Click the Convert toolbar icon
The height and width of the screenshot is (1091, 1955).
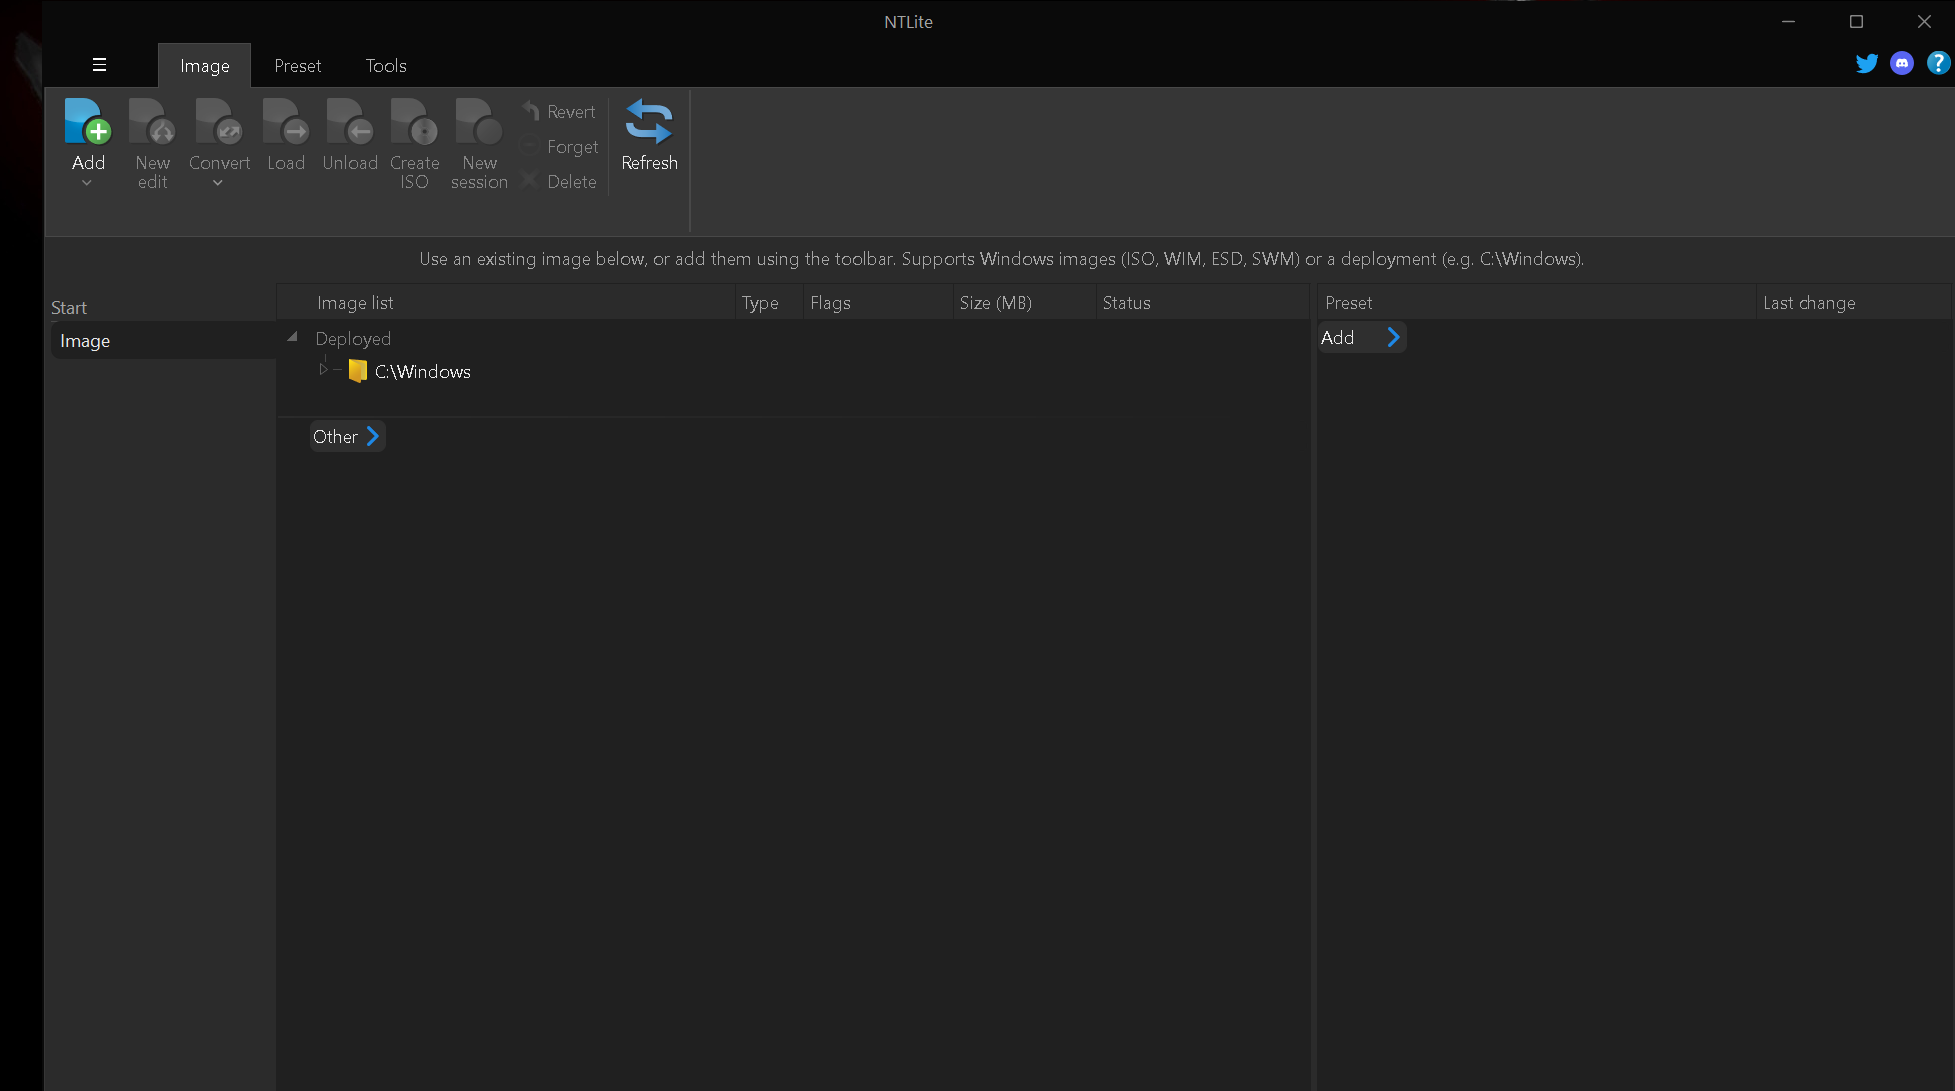219,122
